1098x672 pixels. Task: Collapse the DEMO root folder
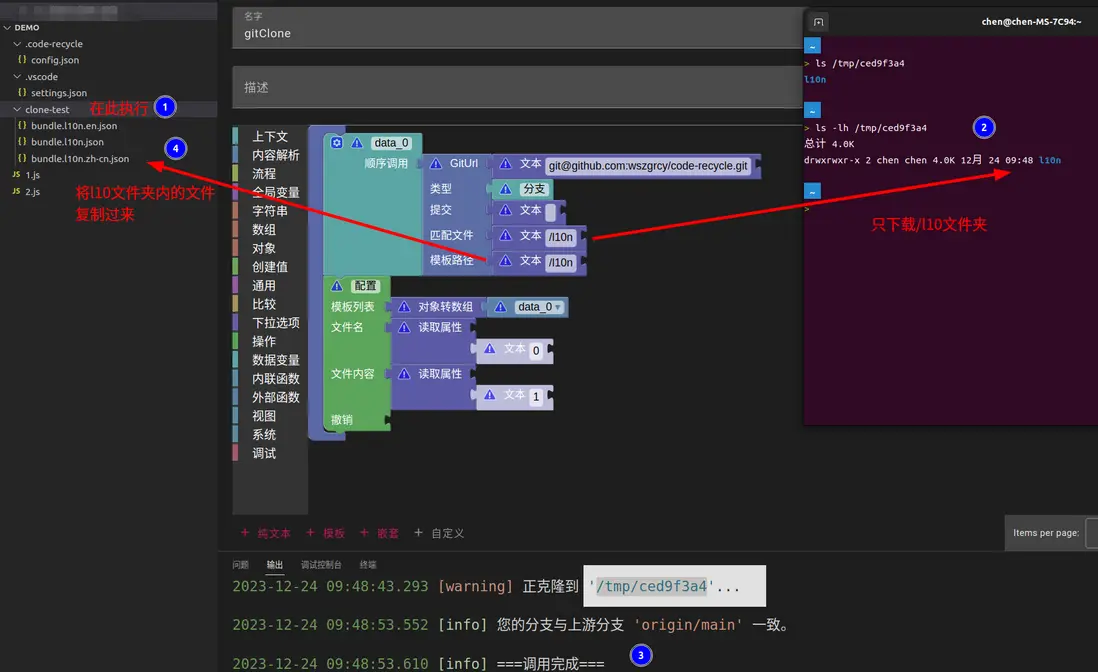[7, 27]
